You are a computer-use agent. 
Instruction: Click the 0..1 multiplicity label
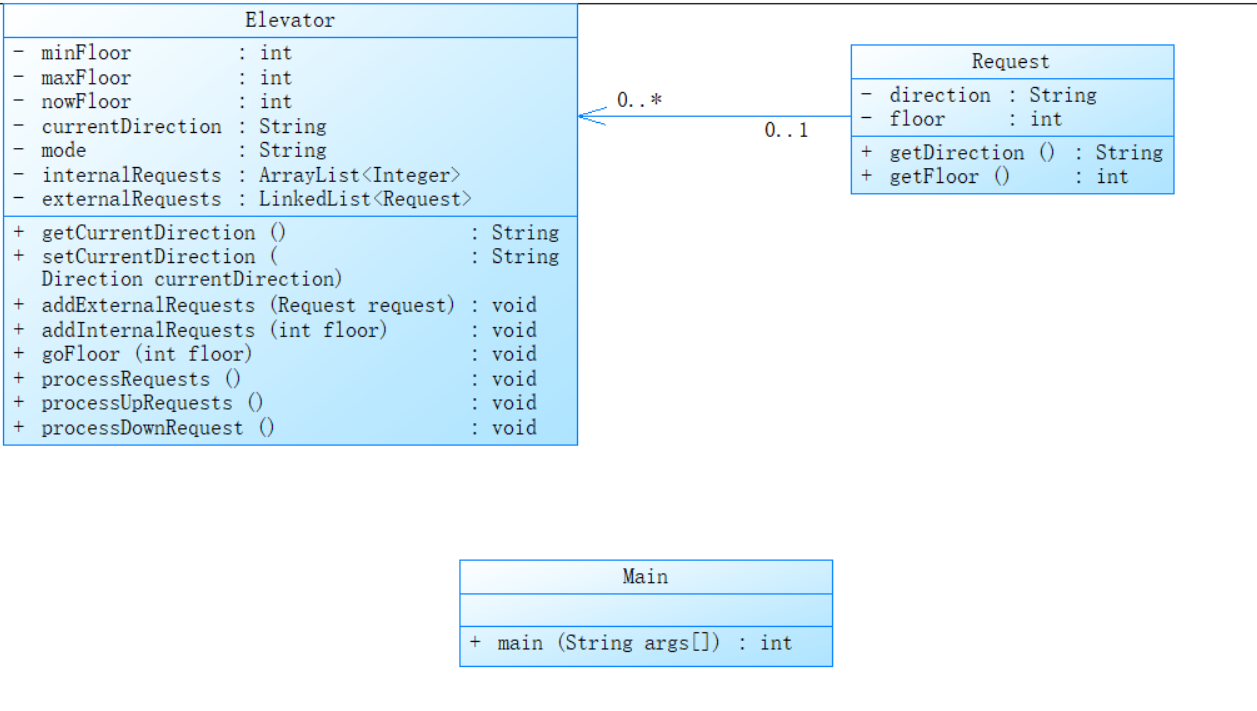786,131
